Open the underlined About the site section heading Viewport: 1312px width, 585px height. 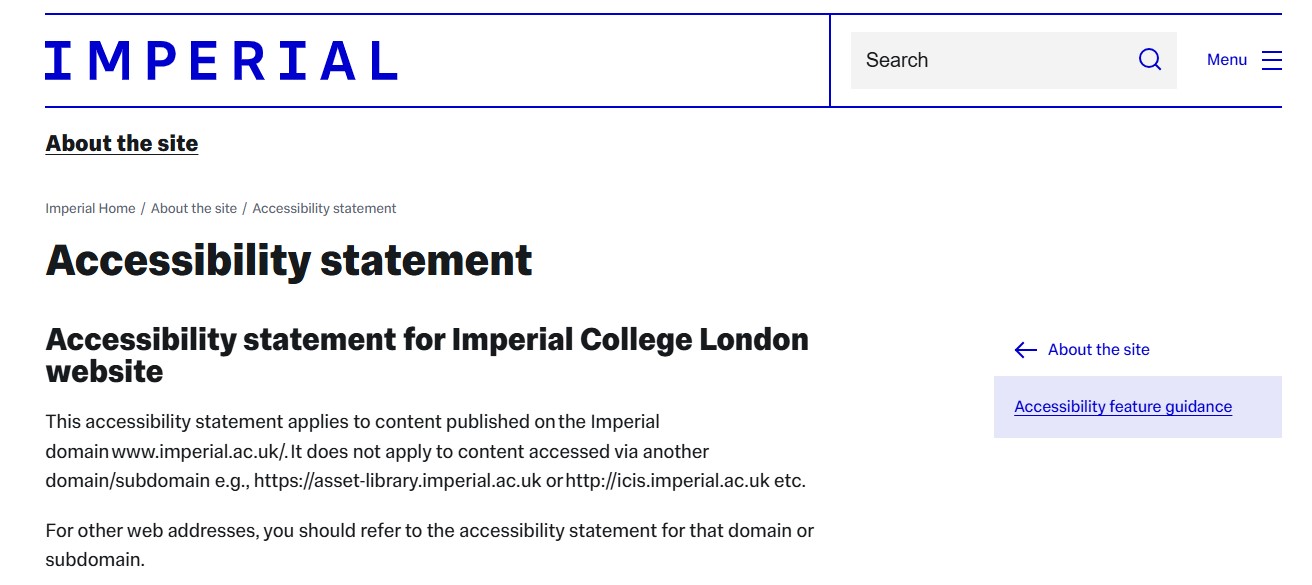122,143
